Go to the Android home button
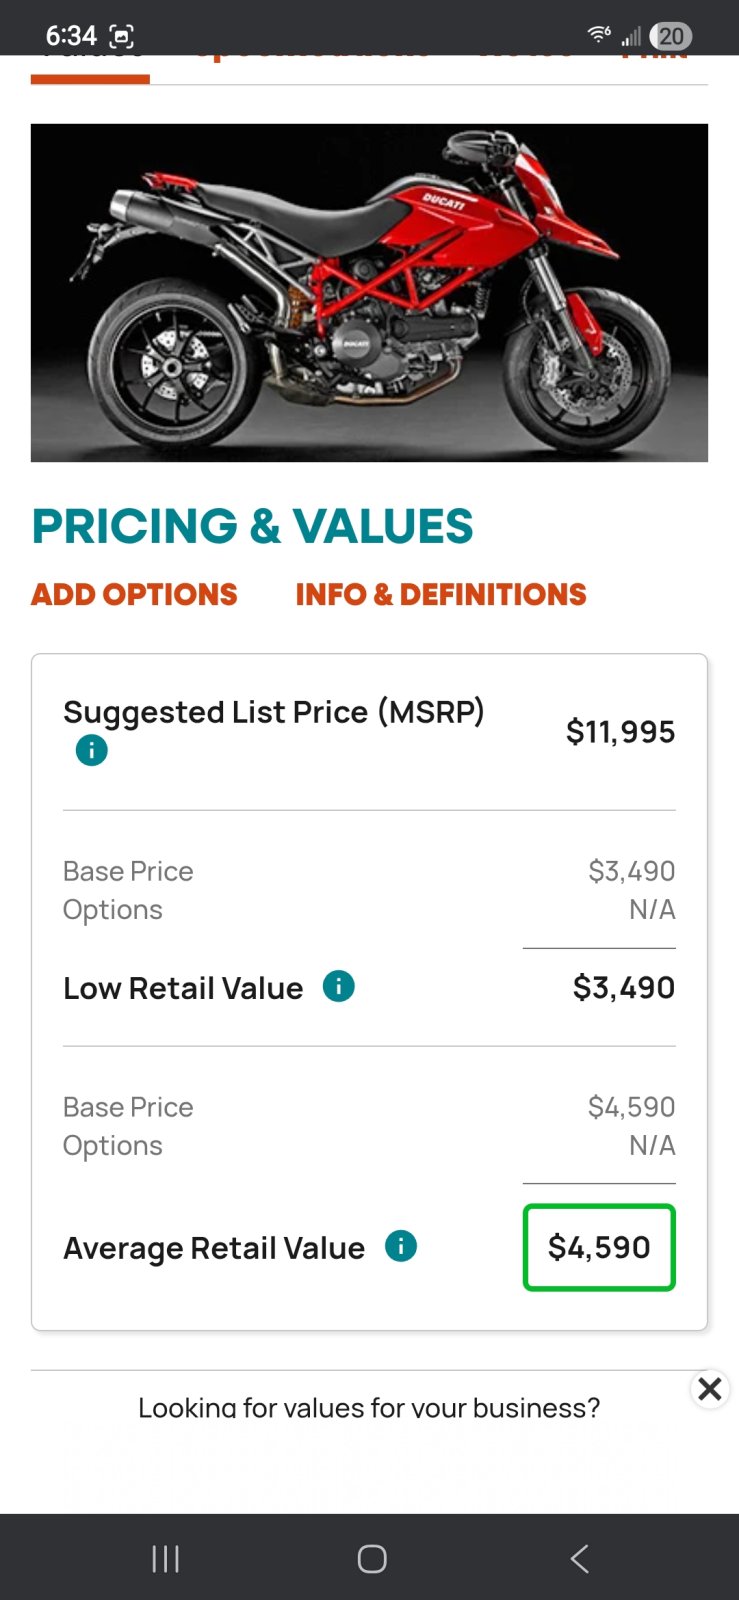Viewport: 739px width, 1600px height. tap(372, 1558)
